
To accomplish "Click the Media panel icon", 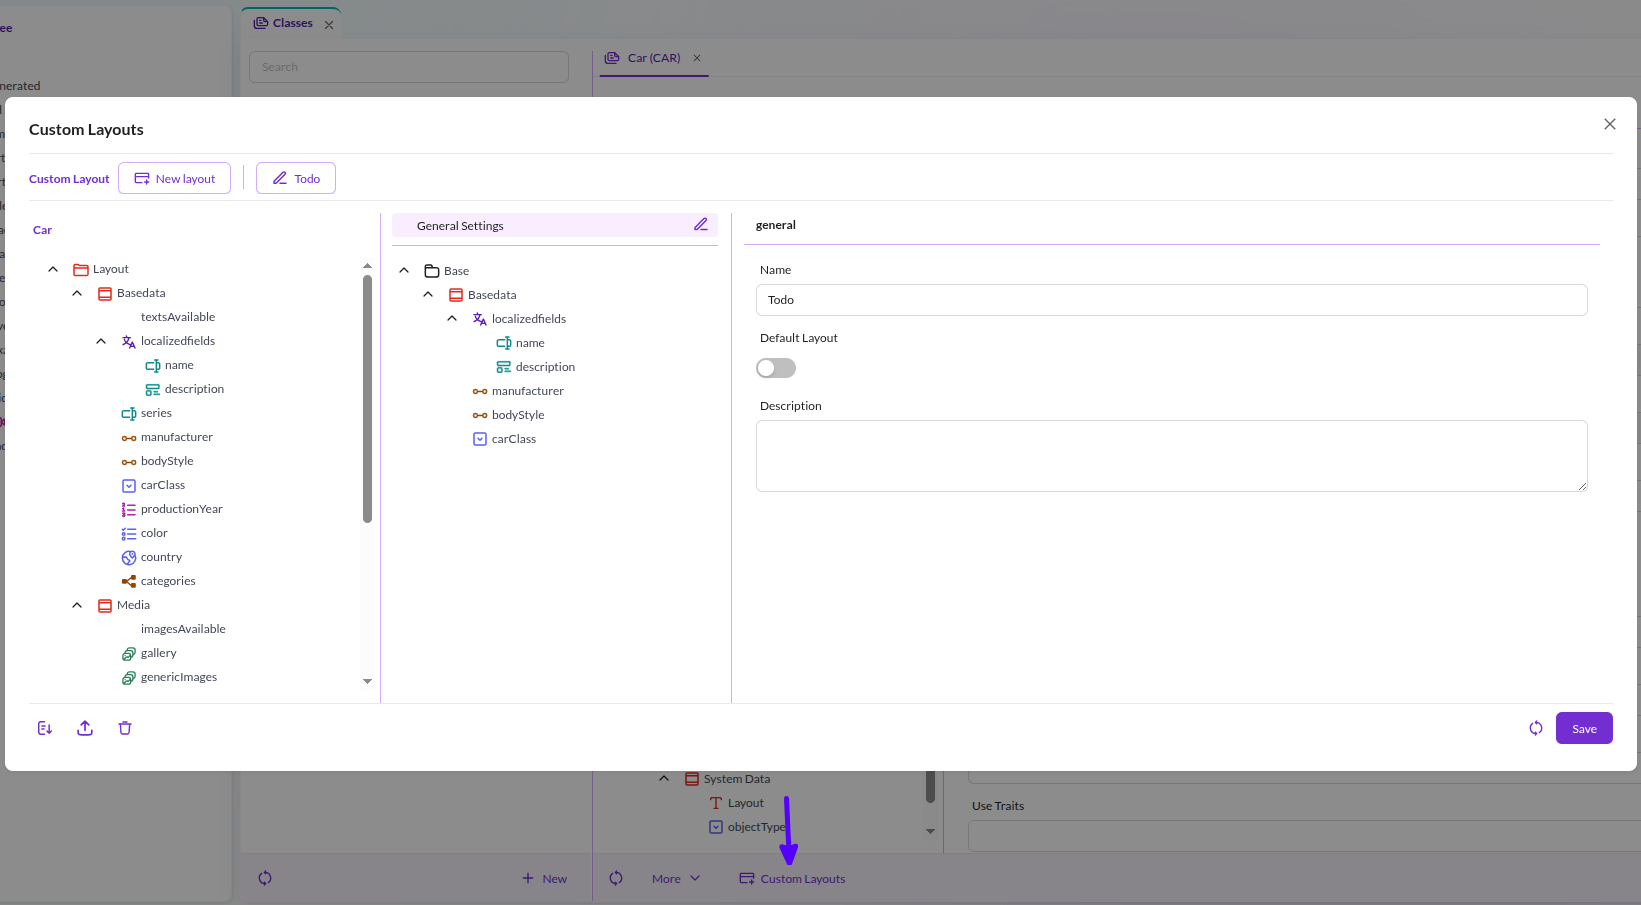I will coord(105,605).
